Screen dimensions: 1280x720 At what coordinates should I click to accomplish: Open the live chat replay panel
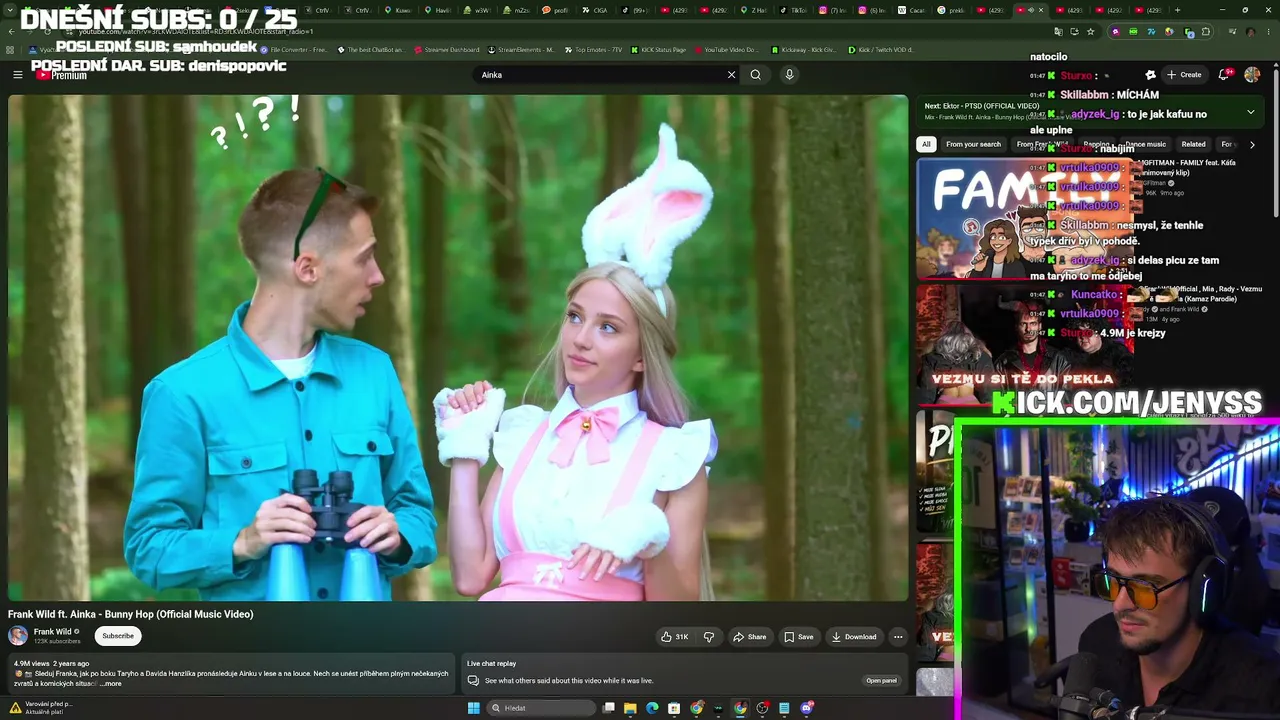click(x=881, y=681)
